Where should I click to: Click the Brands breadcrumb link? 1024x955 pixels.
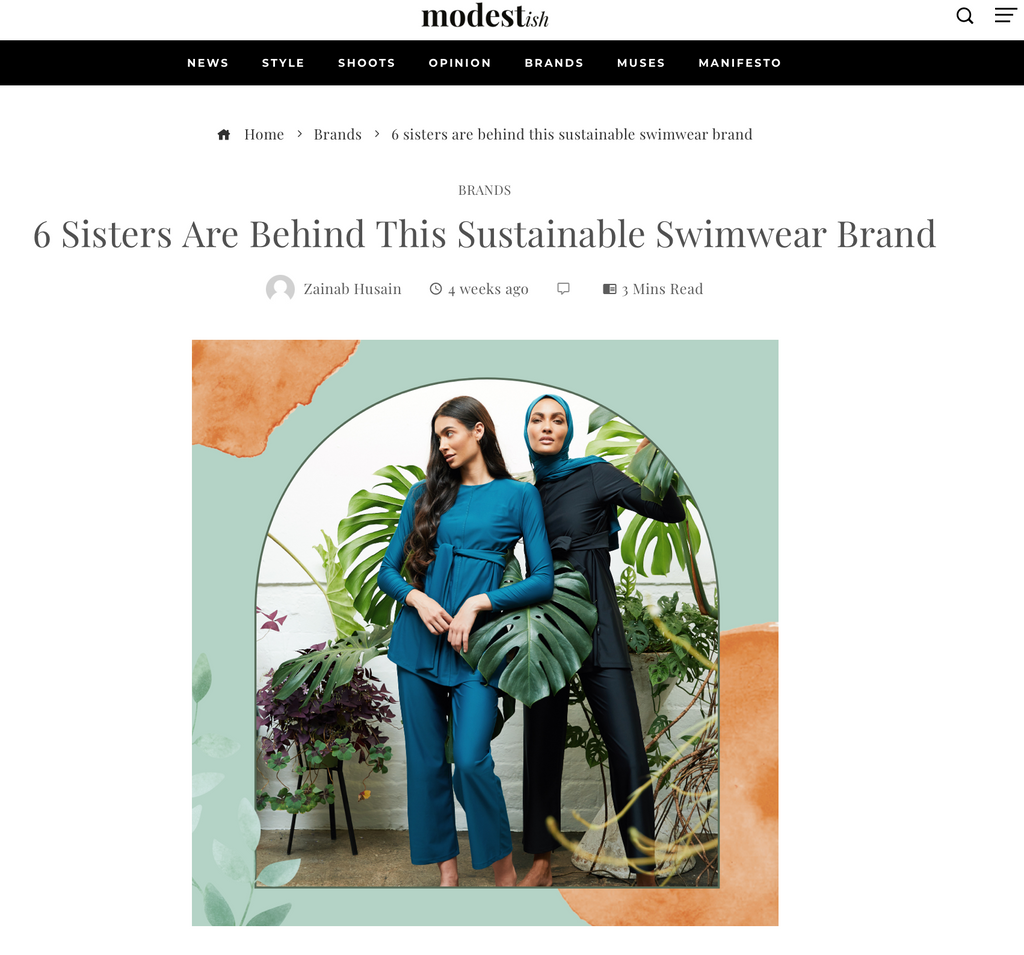[x=338, y=134]
